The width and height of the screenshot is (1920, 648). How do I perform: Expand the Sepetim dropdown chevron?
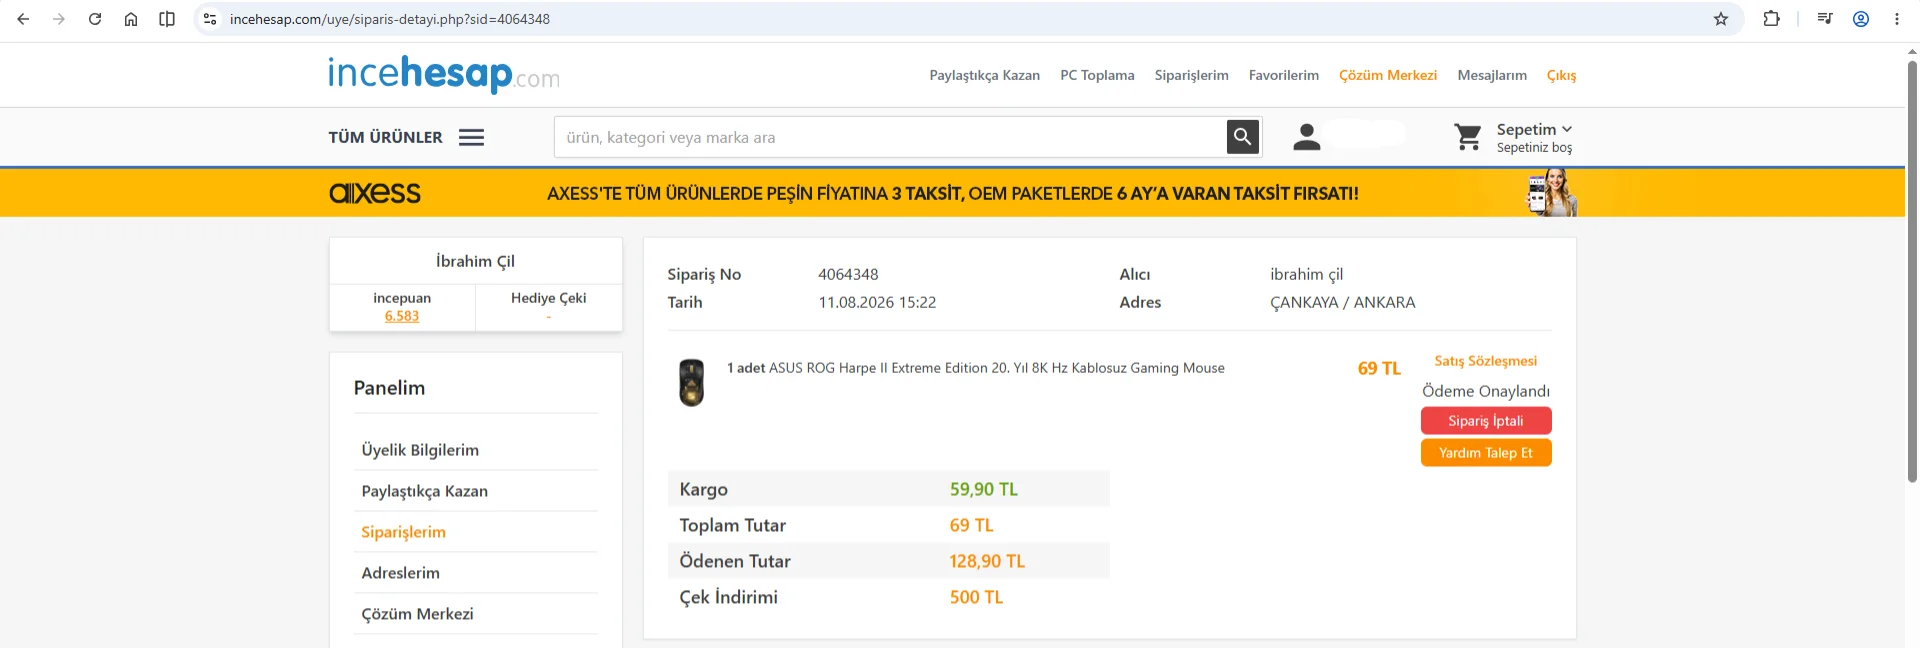pyautogui.click(x=1567, y=129)
